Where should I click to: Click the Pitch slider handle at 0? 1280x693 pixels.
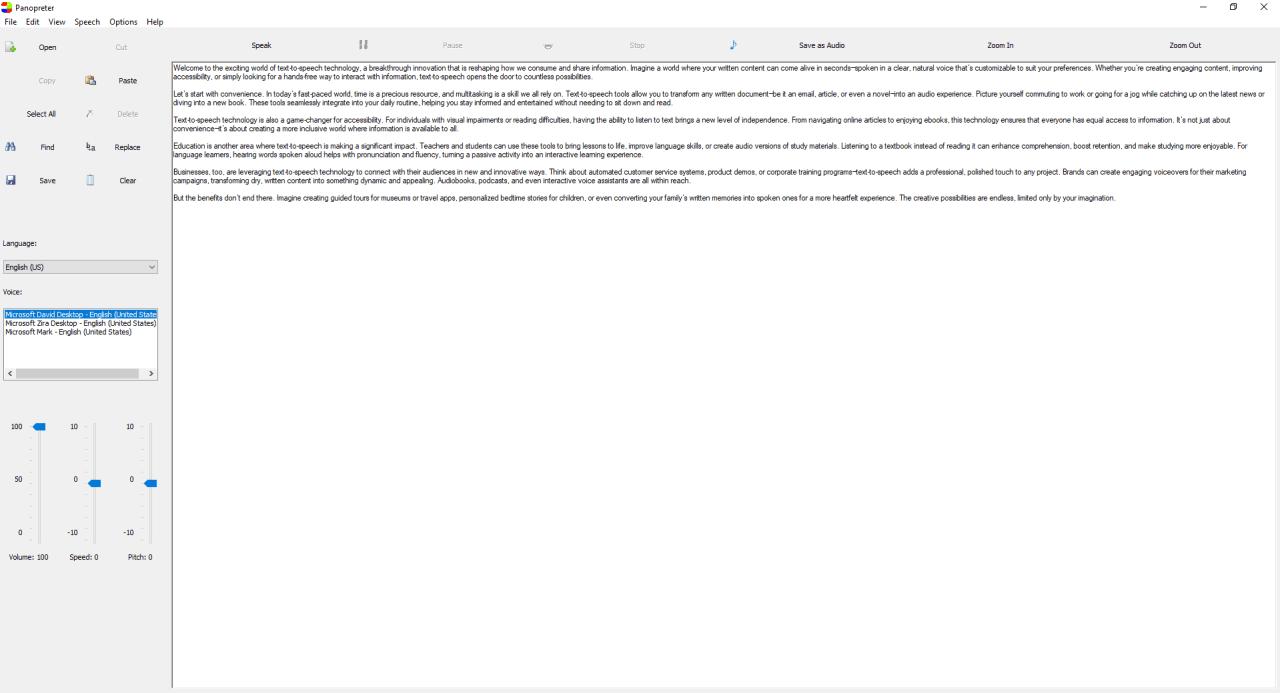click(150, 483)
